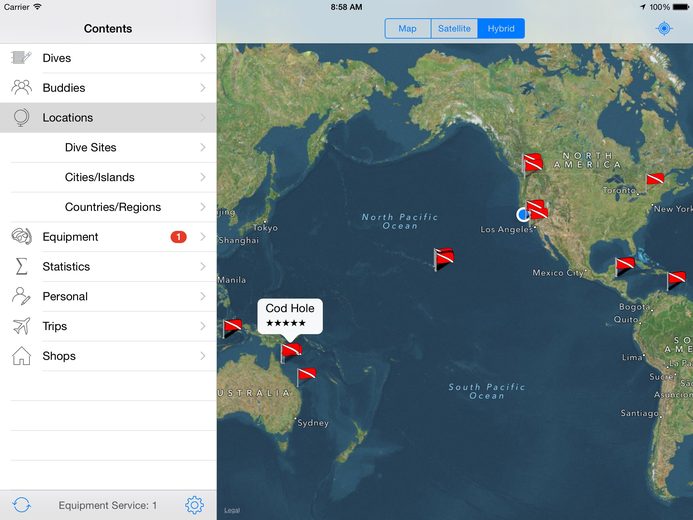Expand the Buddies row chevron
Screen dimensions: 693x520
pyautogui.click(x=203, y=87)
